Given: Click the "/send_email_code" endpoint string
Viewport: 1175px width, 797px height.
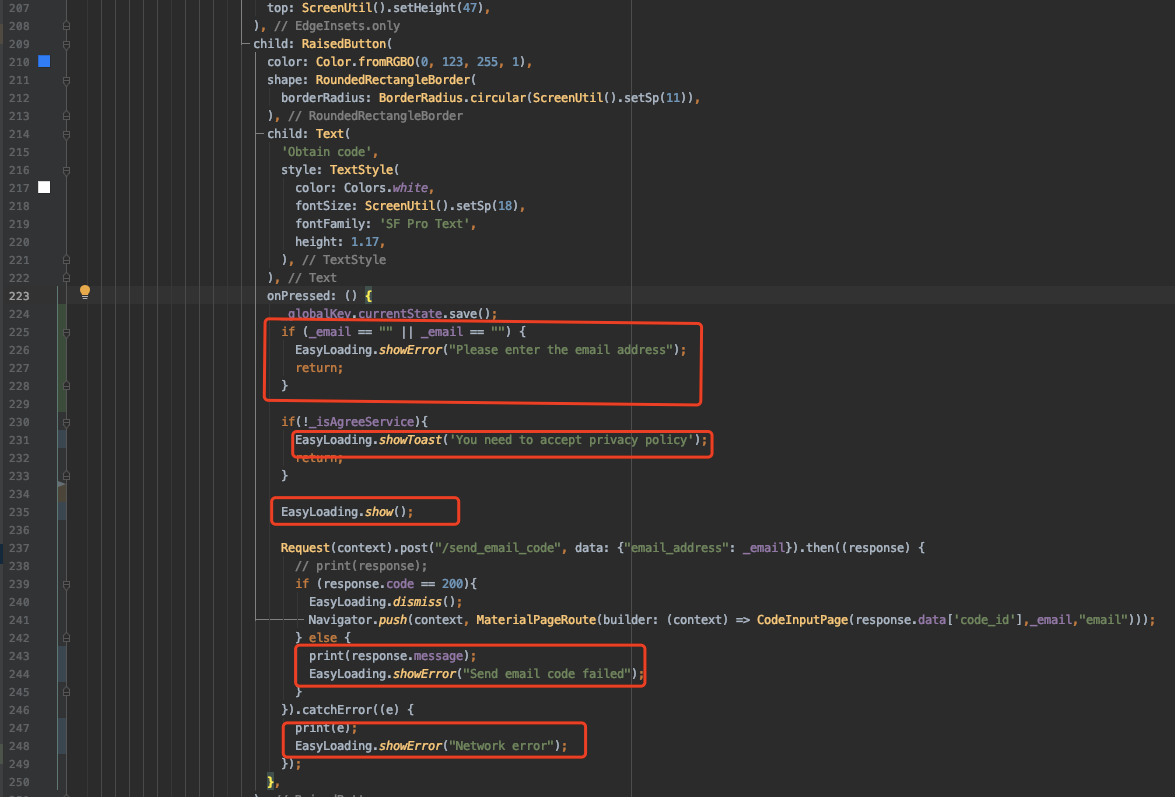Looking at the screenshot, I should [x=498, y=548].
